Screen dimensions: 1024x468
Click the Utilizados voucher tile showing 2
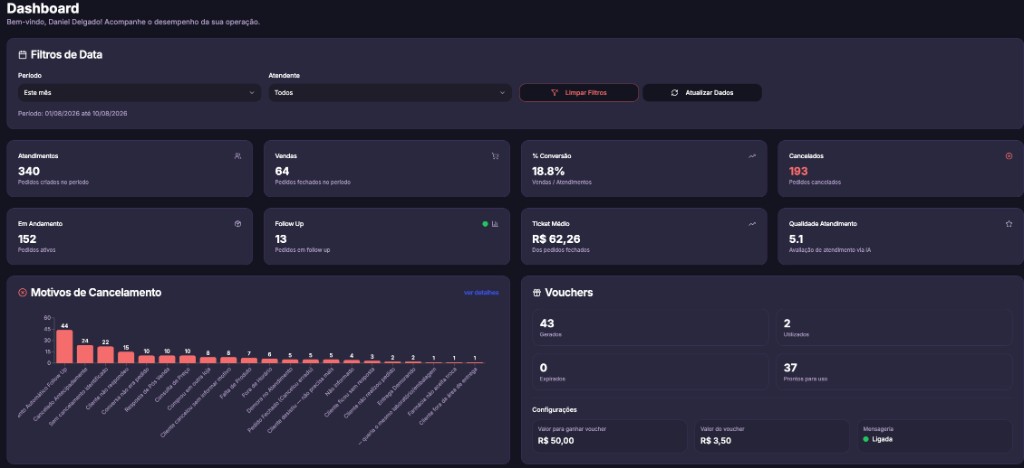pos(894,327)
